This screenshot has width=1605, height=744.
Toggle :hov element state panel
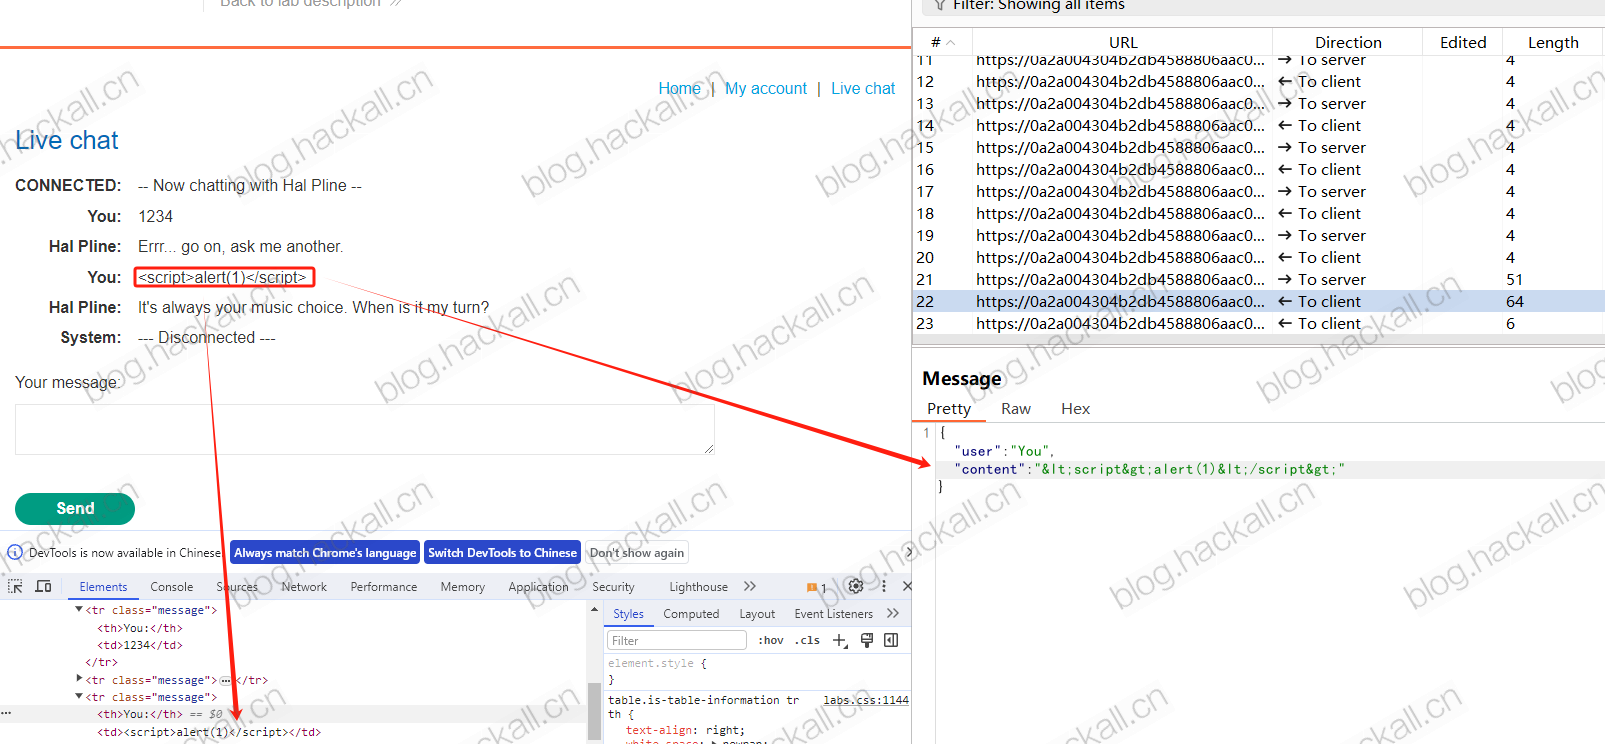click(770, 640)
